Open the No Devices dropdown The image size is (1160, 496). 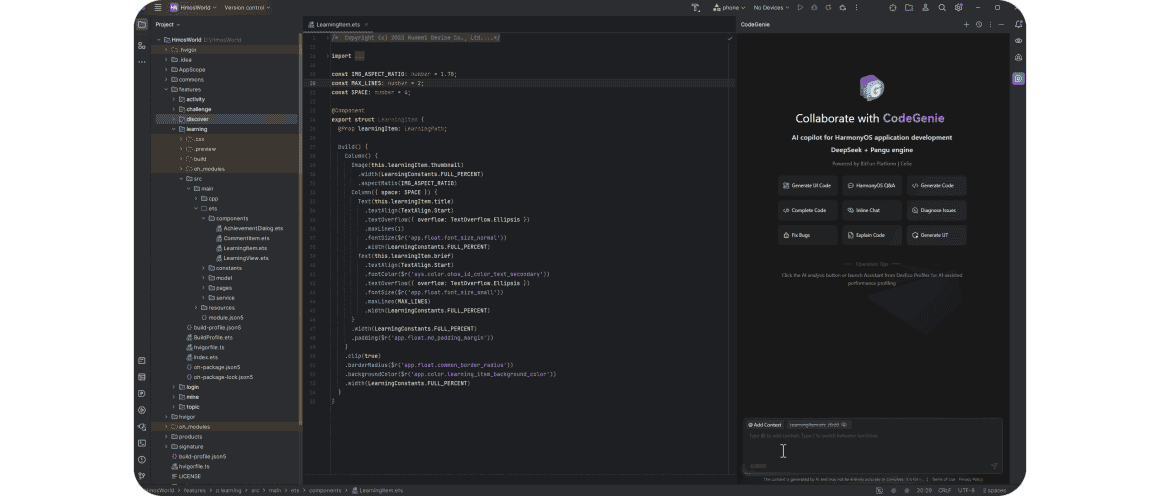pos(770,8)
